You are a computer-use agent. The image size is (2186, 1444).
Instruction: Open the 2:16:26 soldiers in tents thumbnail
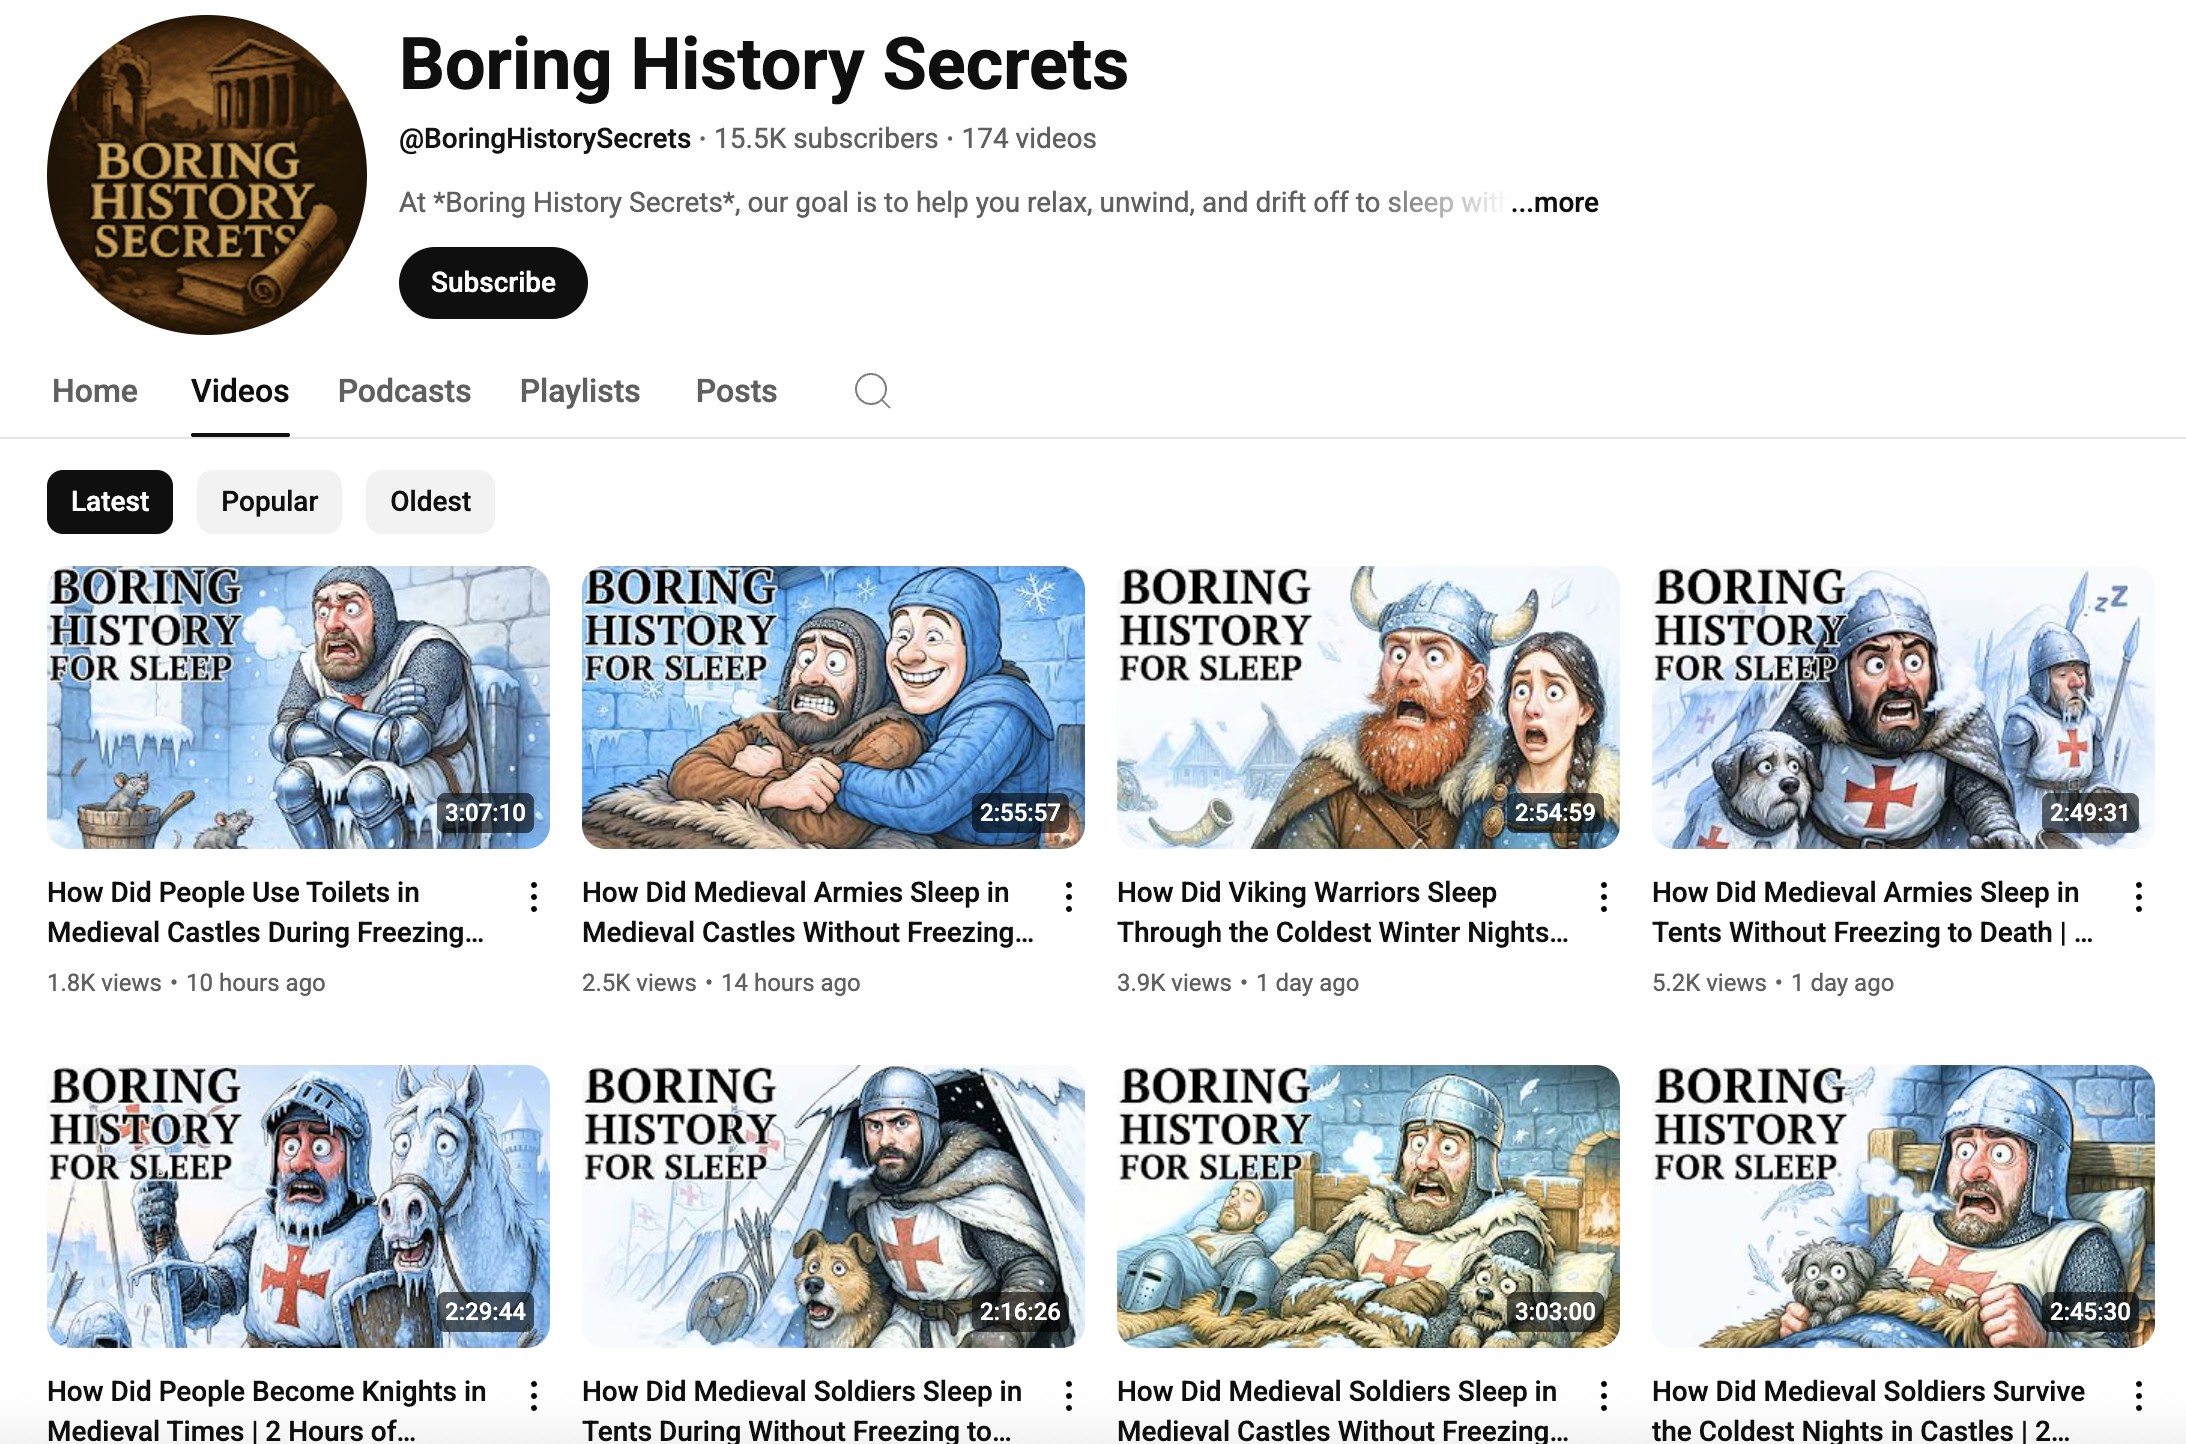coord(833,1207)
